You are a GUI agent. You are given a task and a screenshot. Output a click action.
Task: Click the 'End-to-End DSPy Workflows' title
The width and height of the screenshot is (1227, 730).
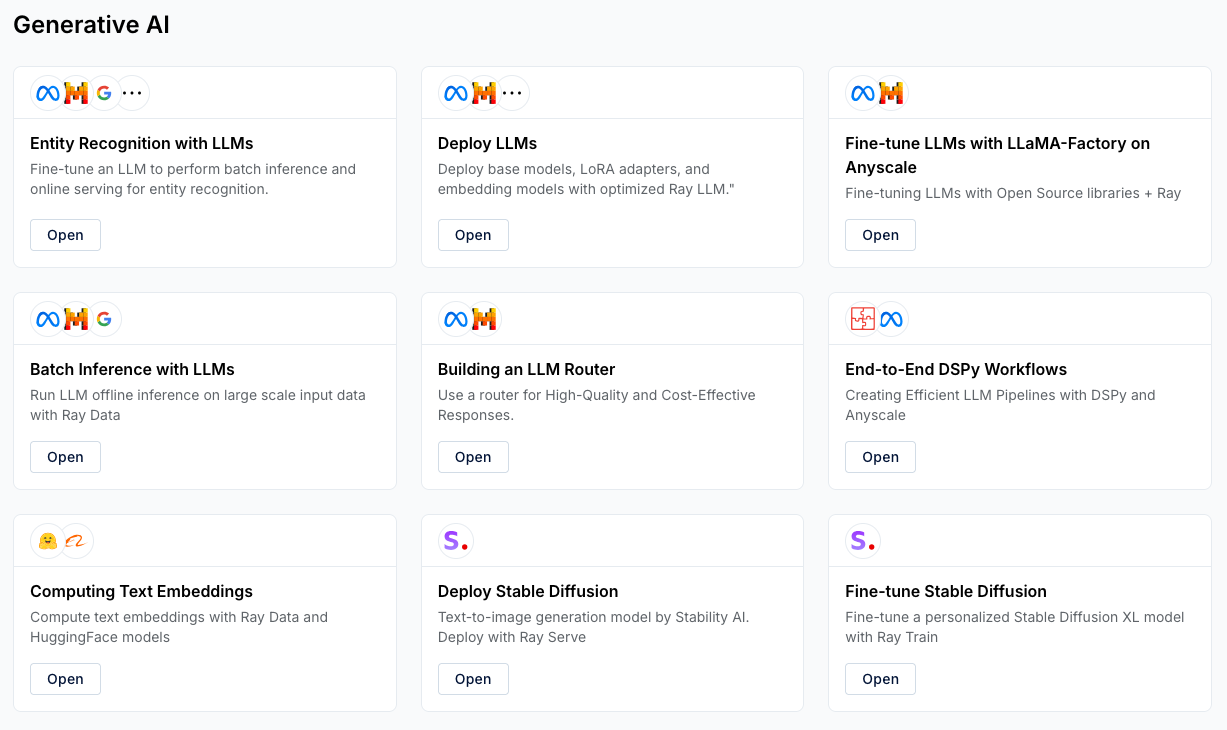coord(956,370)
